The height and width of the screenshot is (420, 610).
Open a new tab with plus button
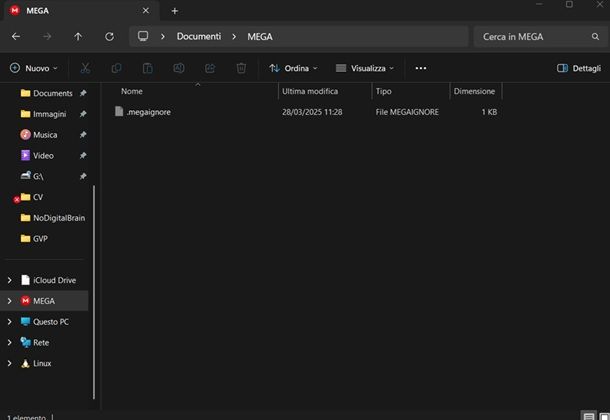click(x=175, y=11)
